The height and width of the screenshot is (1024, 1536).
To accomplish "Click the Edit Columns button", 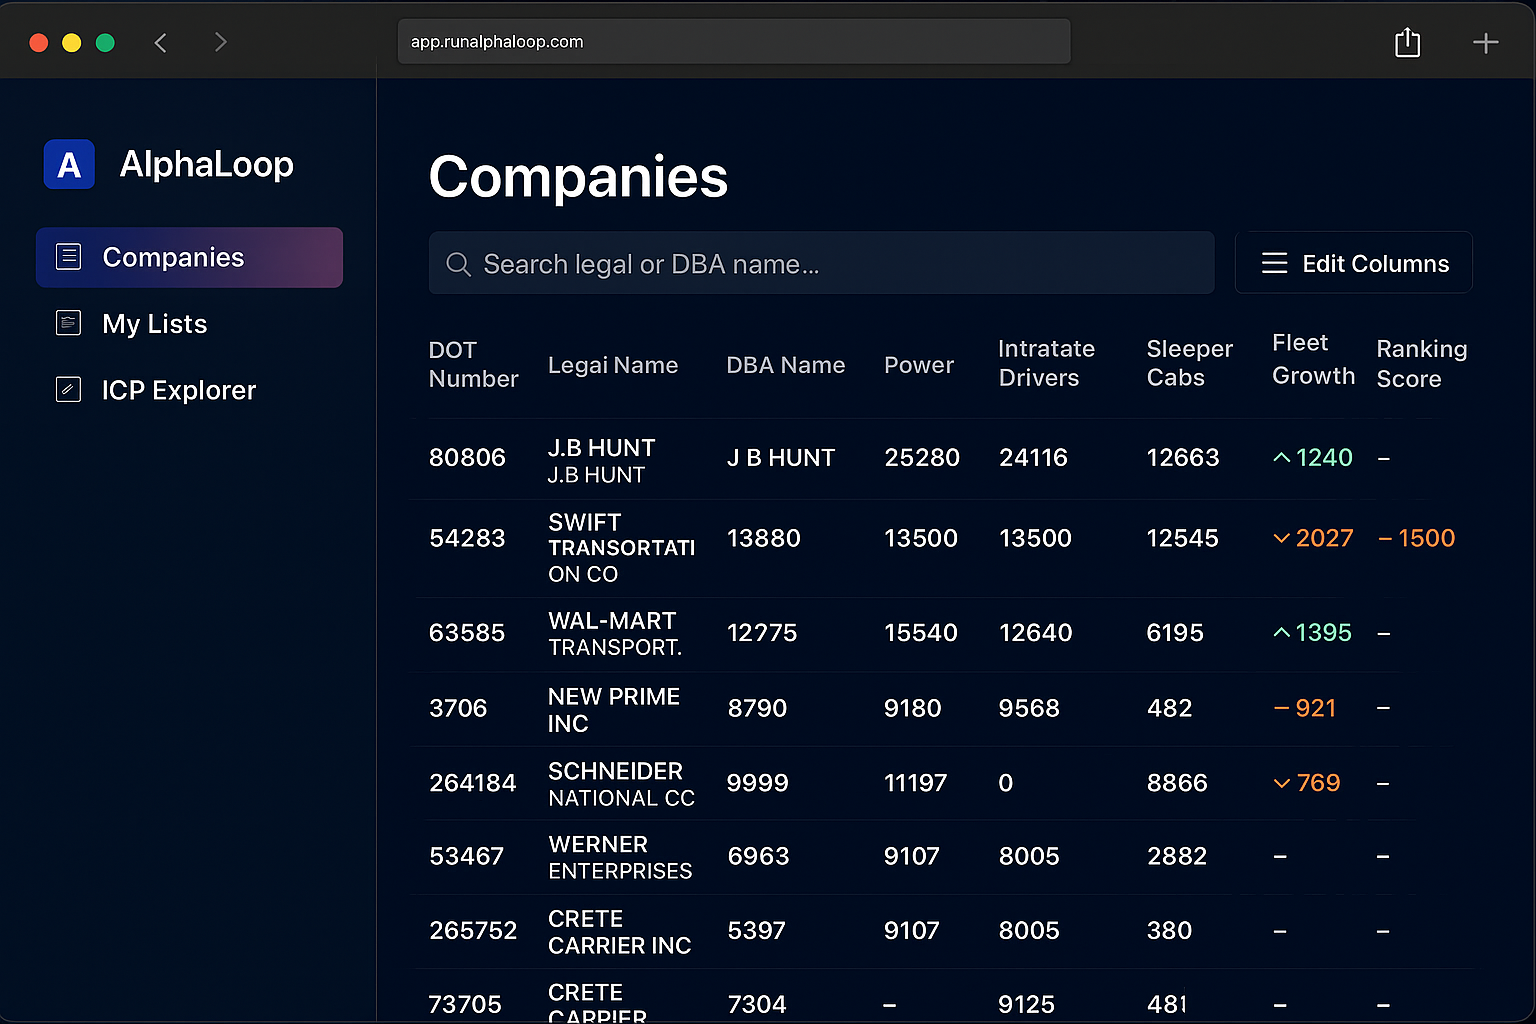I will 1353,262.
